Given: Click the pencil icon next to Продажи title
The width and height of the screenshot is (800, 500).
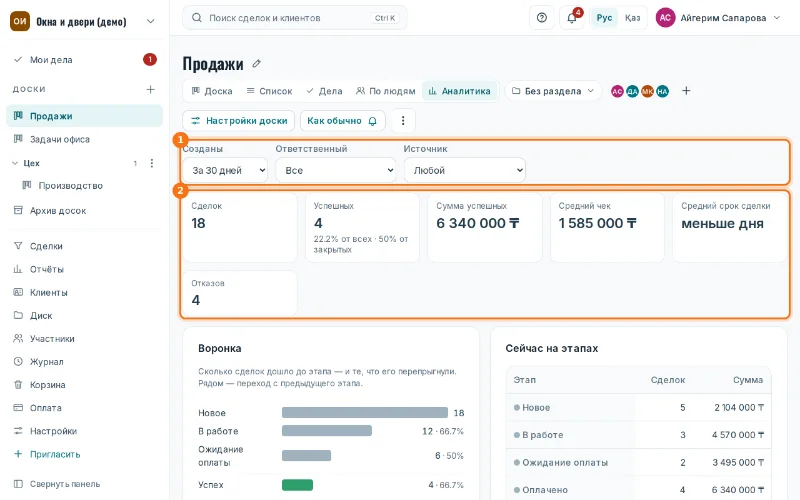Looking at the screenshot, I should pos(257,64).
